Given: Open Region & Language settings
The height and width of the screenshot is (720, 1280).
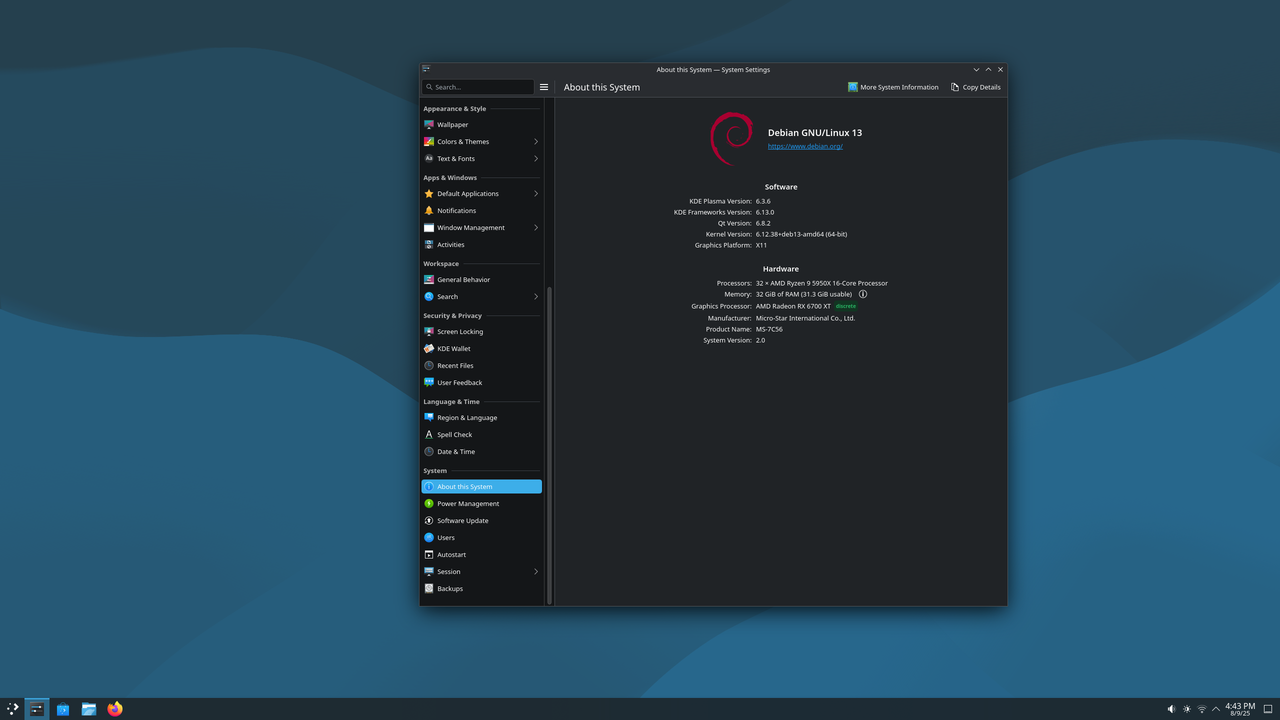Looking at the screenshot, I should click(481, 418).
